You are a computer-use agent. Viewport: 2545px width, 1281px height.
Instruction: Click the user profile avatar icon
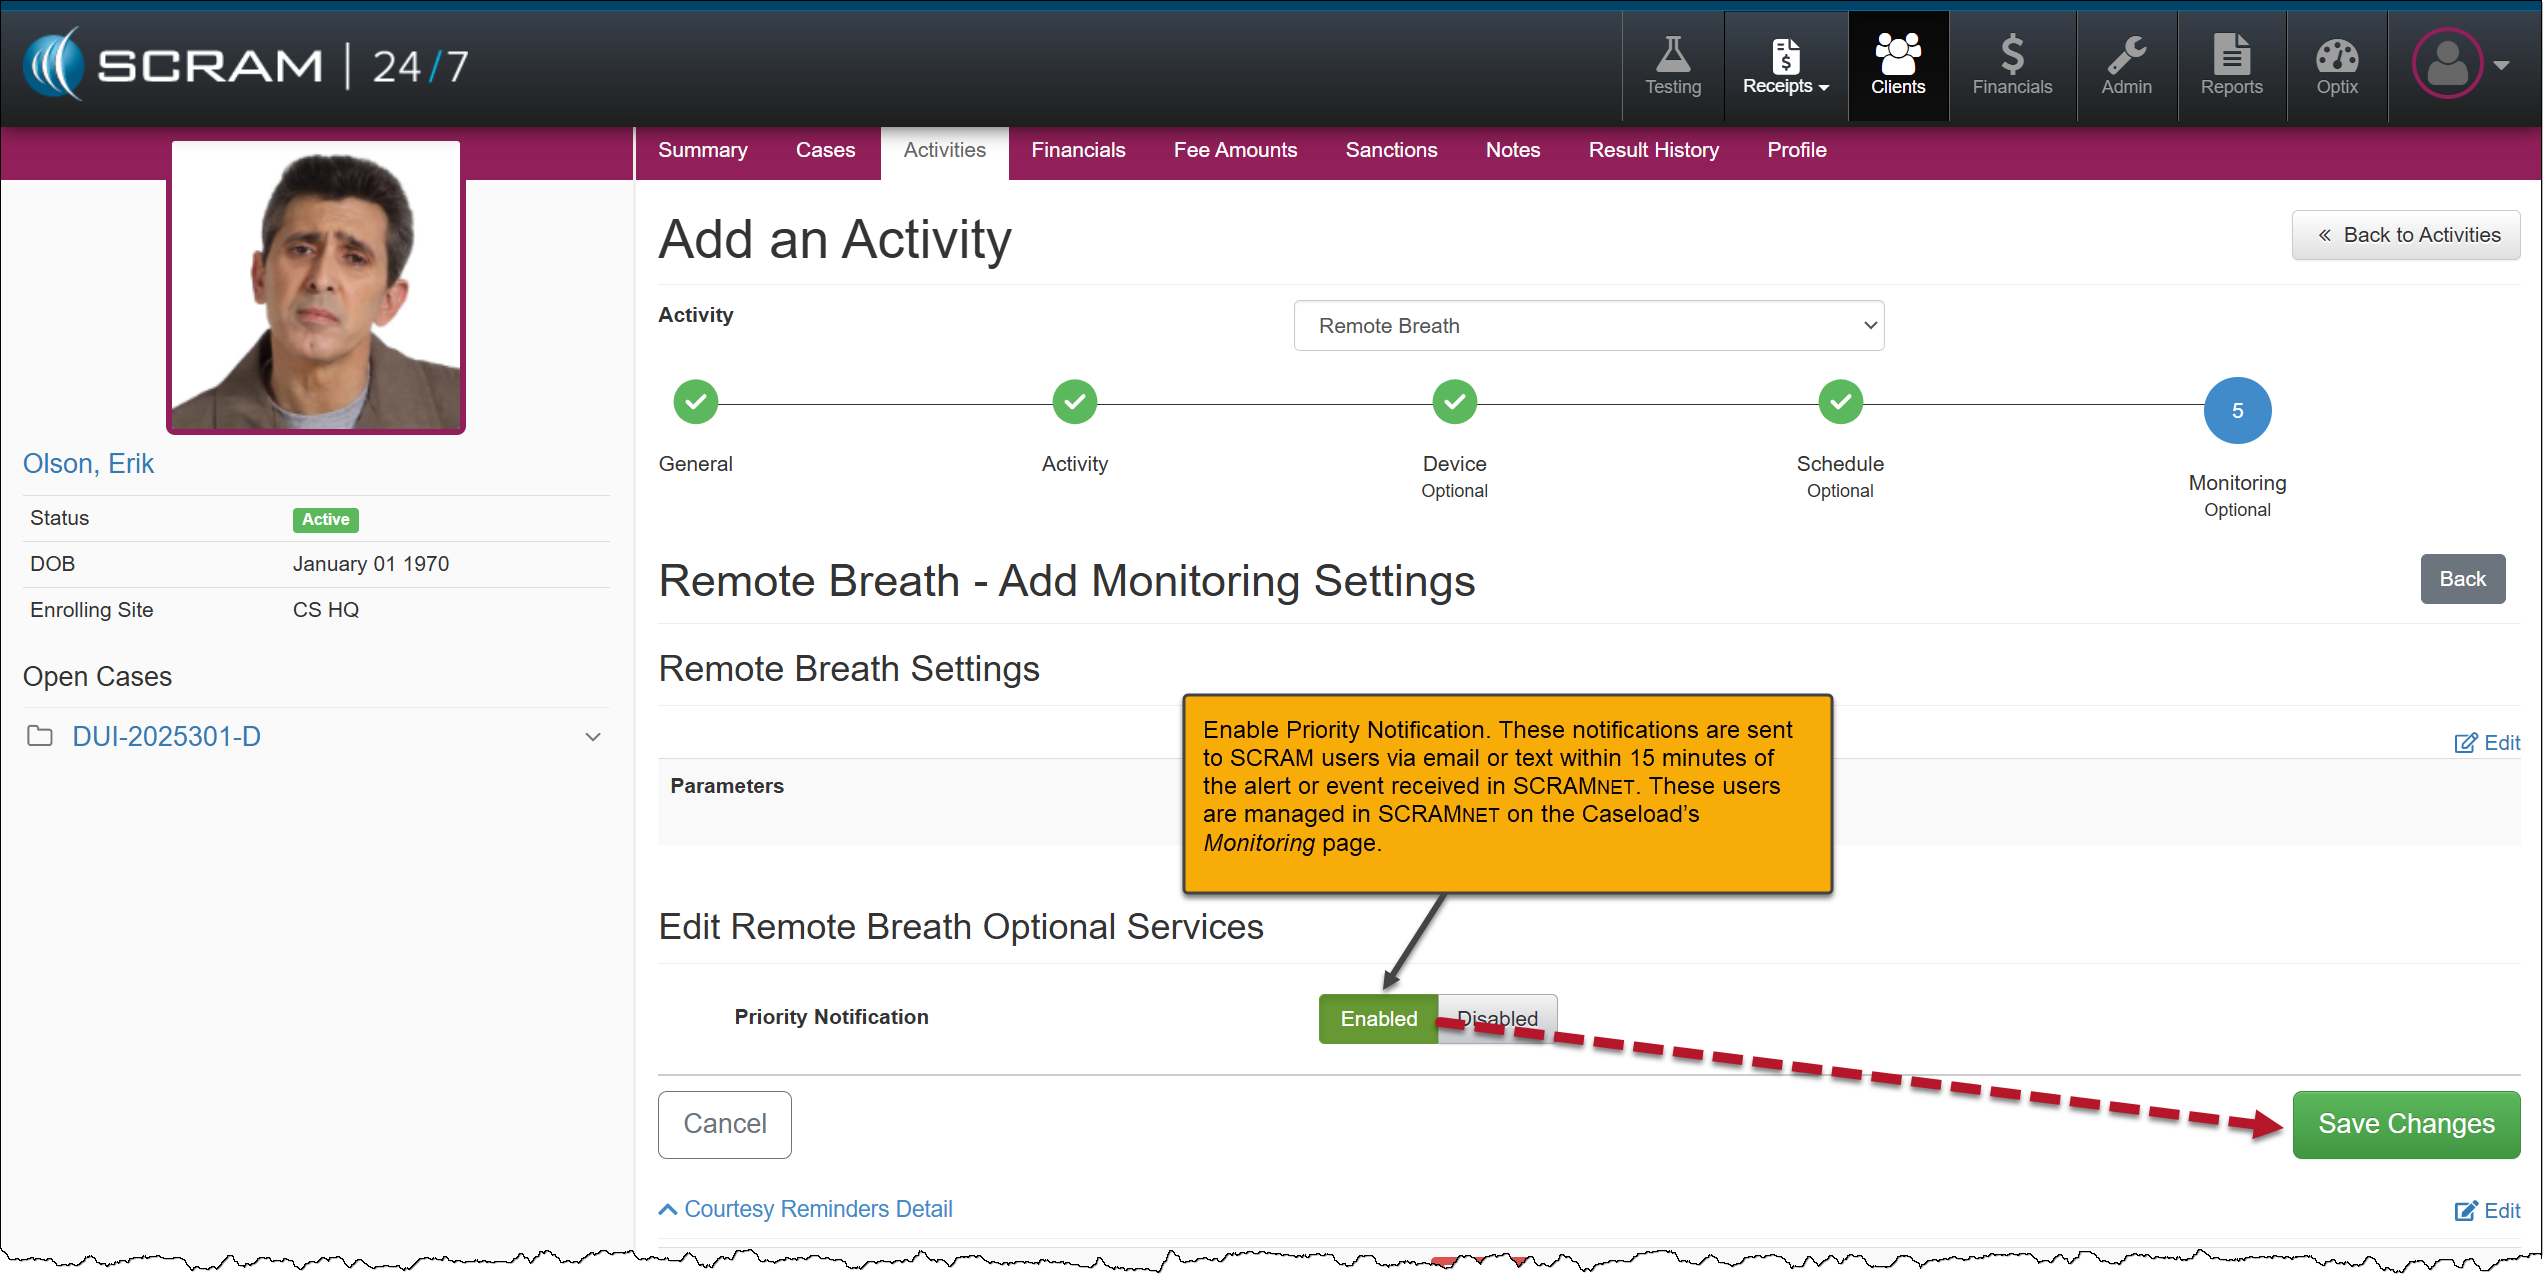[x=2447, y=64]
